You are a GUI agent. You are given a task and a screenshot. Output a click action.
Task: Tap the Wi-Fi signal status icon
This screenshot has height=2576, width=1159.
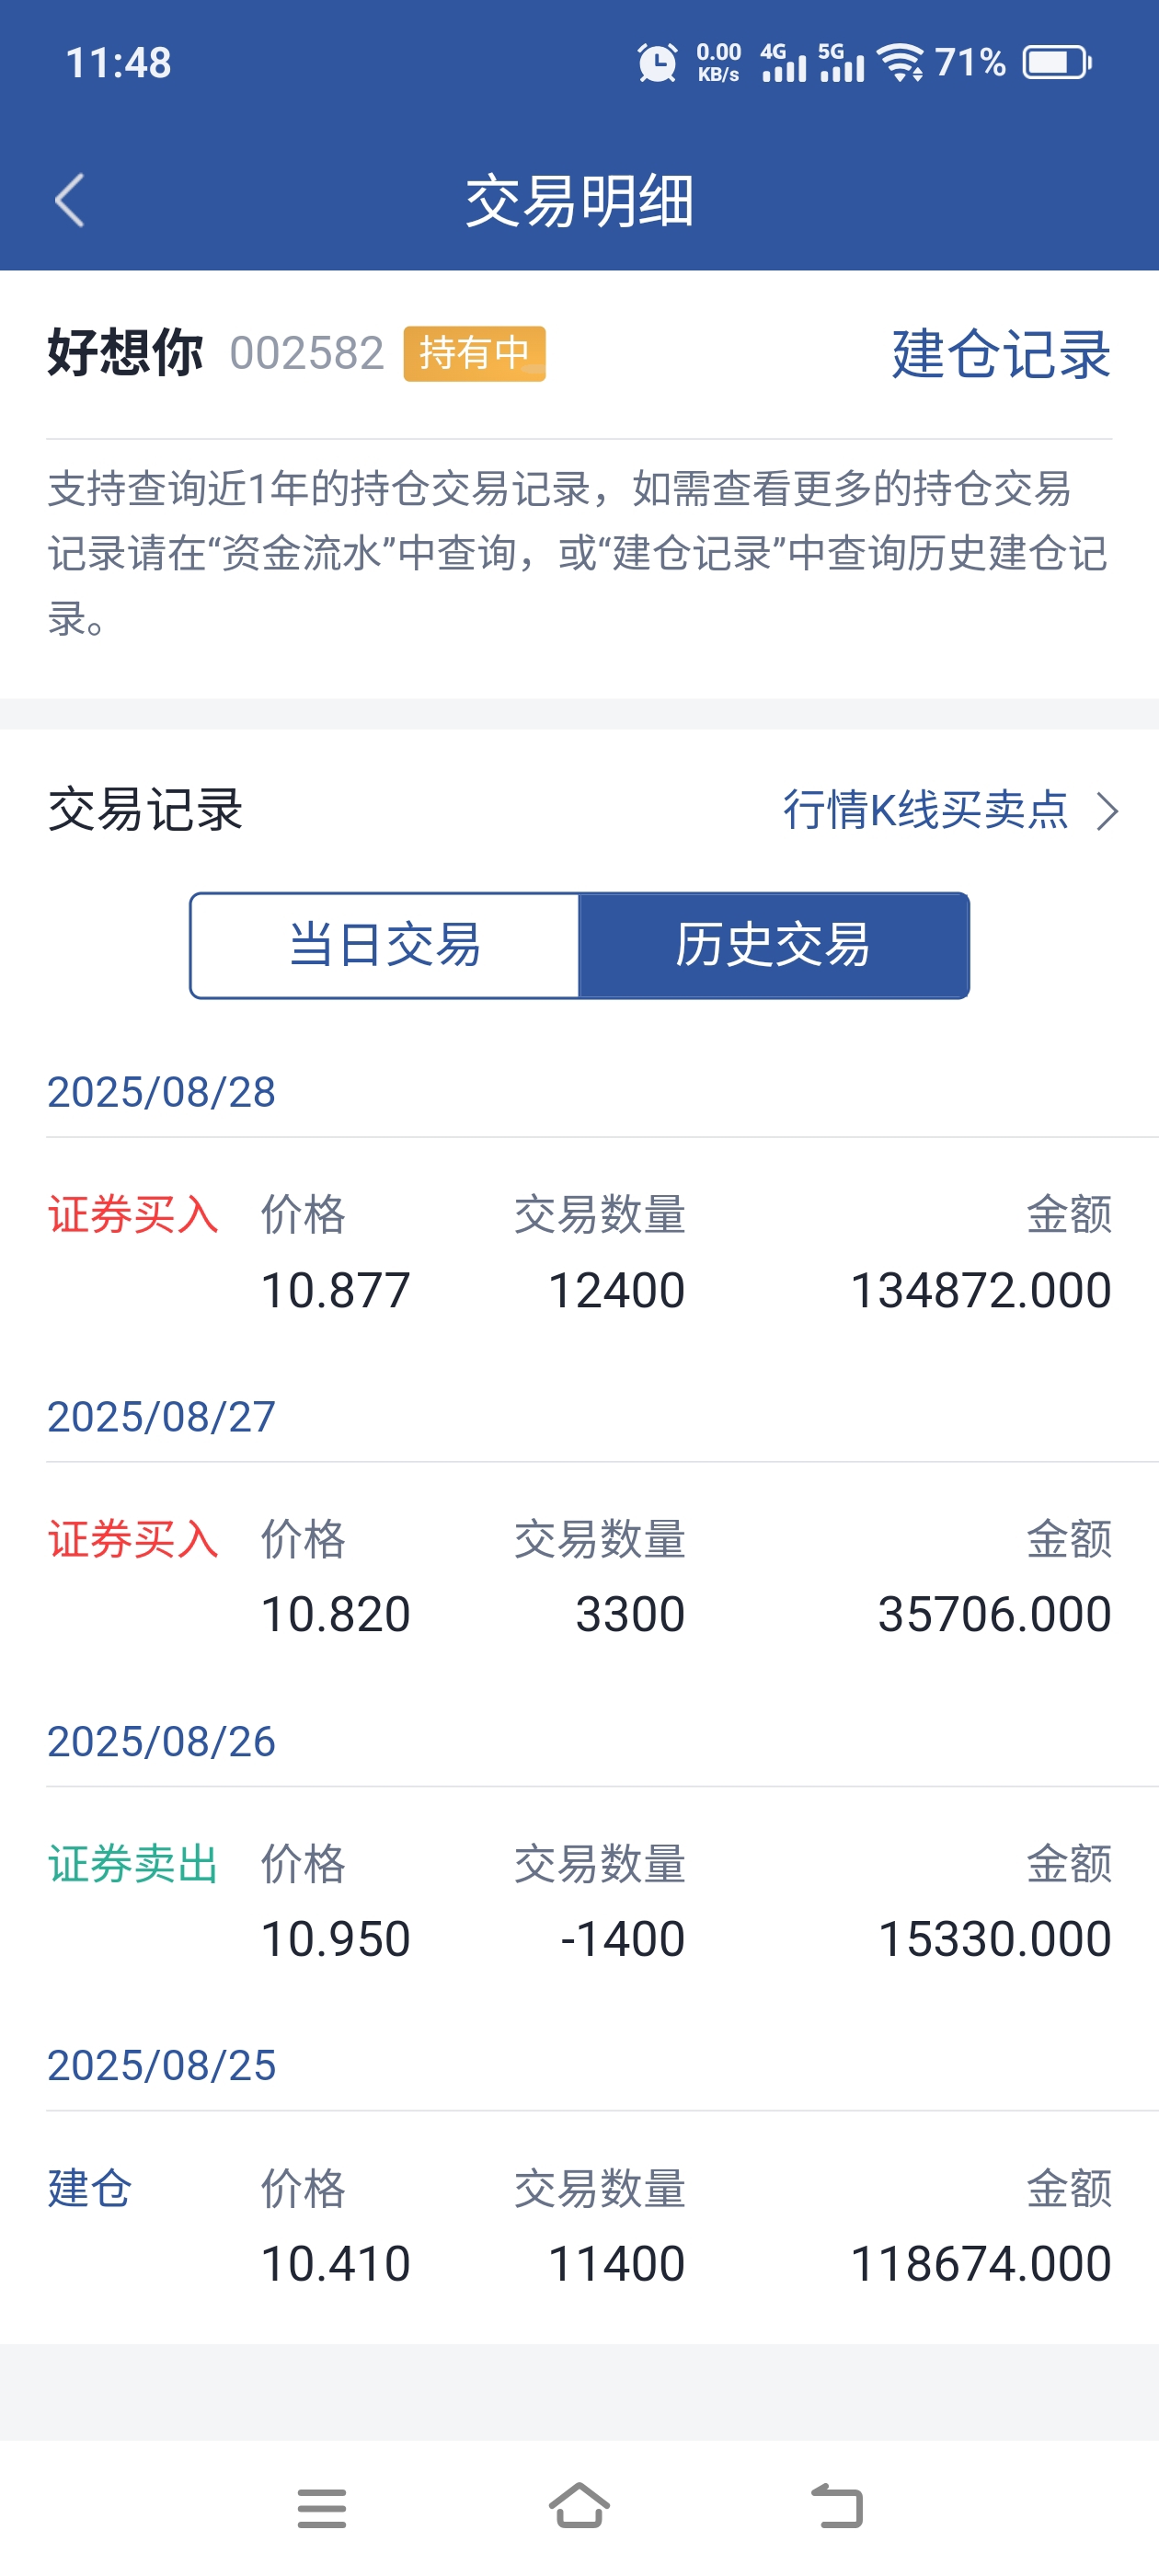[x=901, y=63]
